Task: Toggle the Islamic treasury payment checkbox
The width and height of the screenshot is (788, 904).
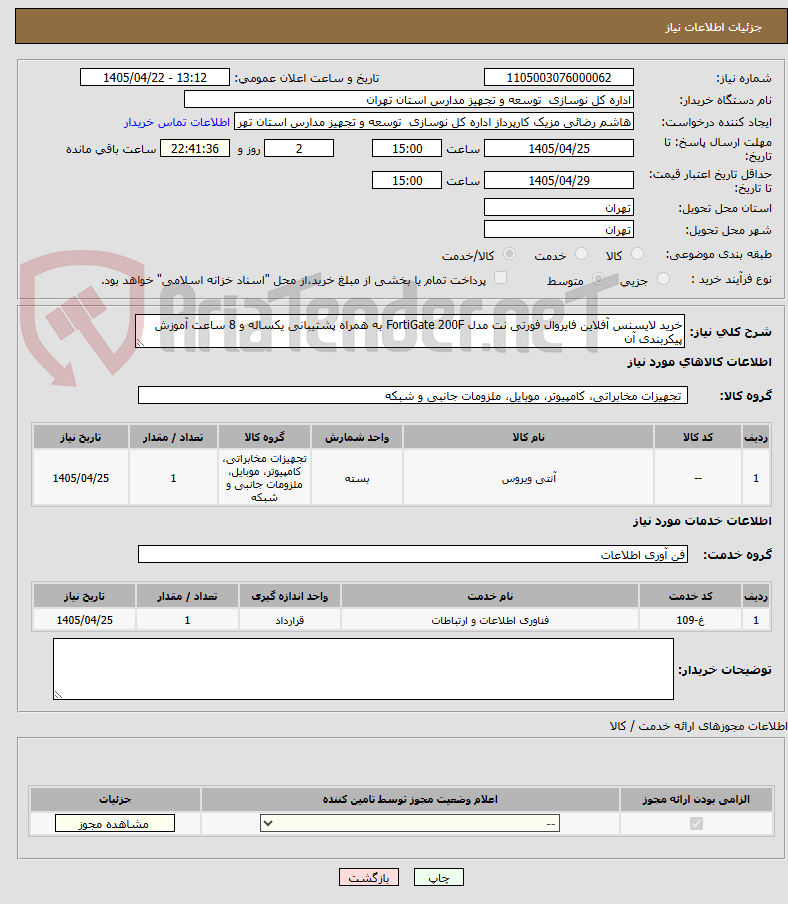Action: pos(501,278)
